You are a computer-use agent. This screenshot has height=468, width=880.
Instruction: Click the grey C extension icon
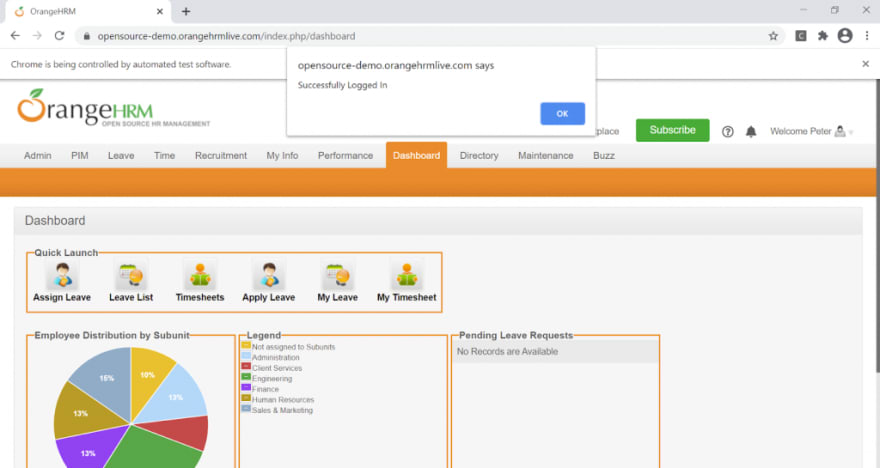[x=801, y=36]
